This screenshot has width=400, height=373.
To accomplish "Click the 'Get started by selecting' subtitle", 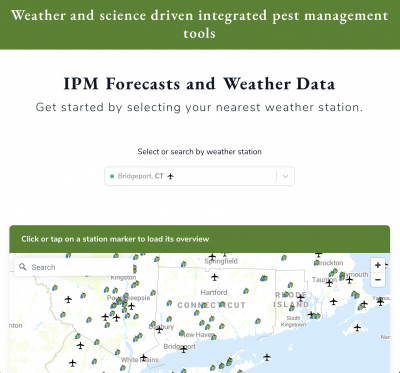I will tap(199, 107).
